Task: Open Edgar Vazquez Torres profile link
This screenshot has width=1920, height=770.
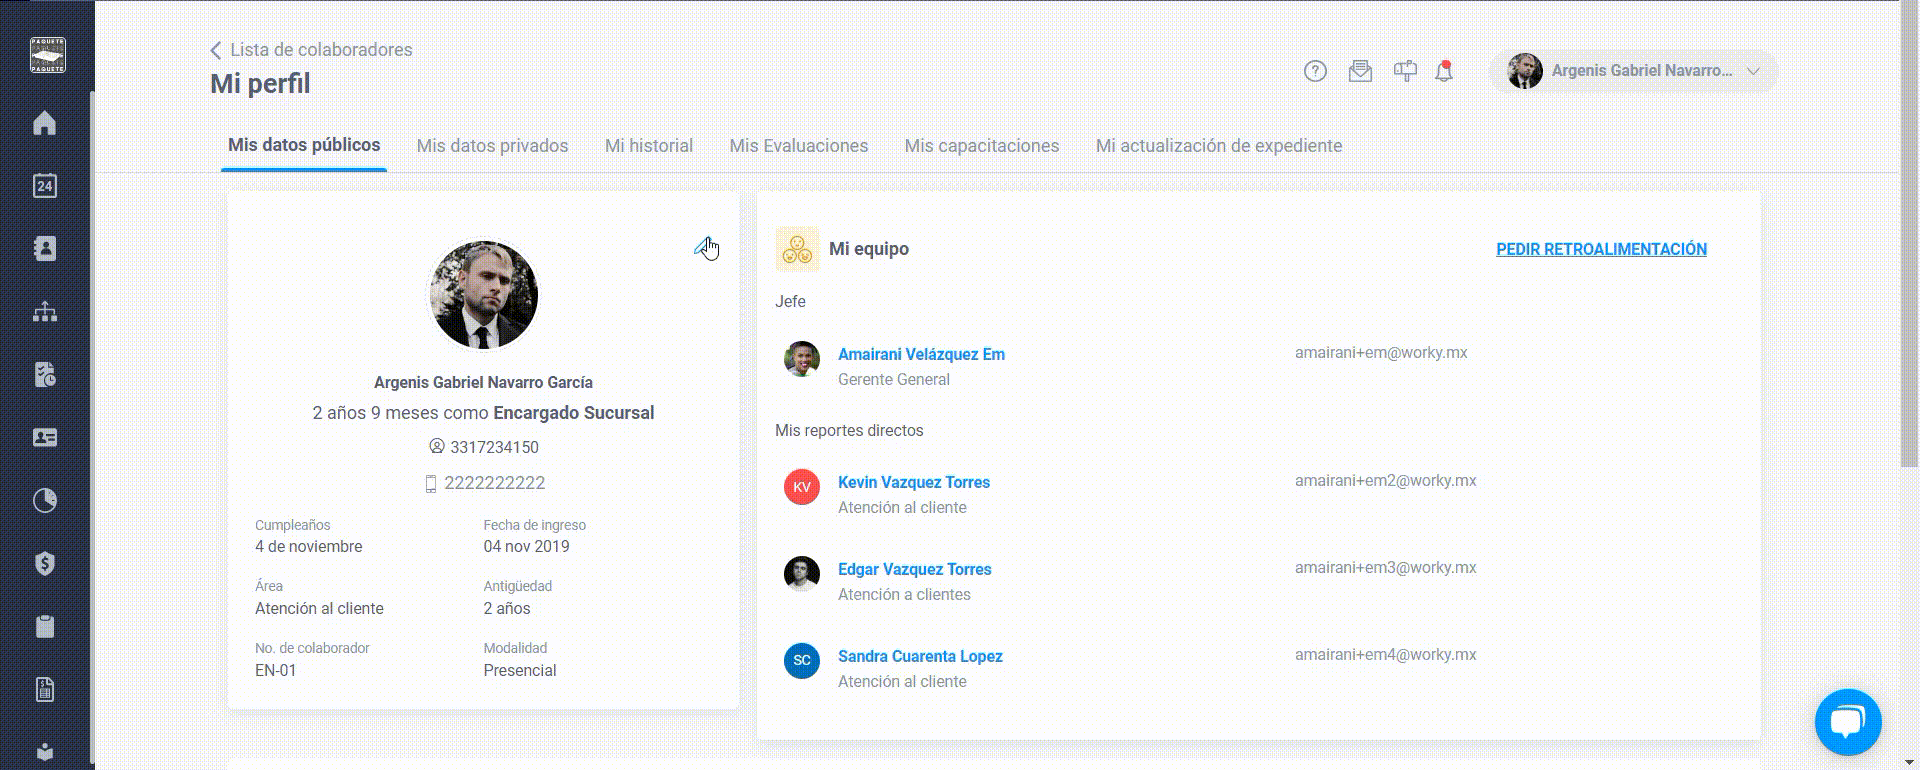Action: pyautogui.click(x=915, y=569)
